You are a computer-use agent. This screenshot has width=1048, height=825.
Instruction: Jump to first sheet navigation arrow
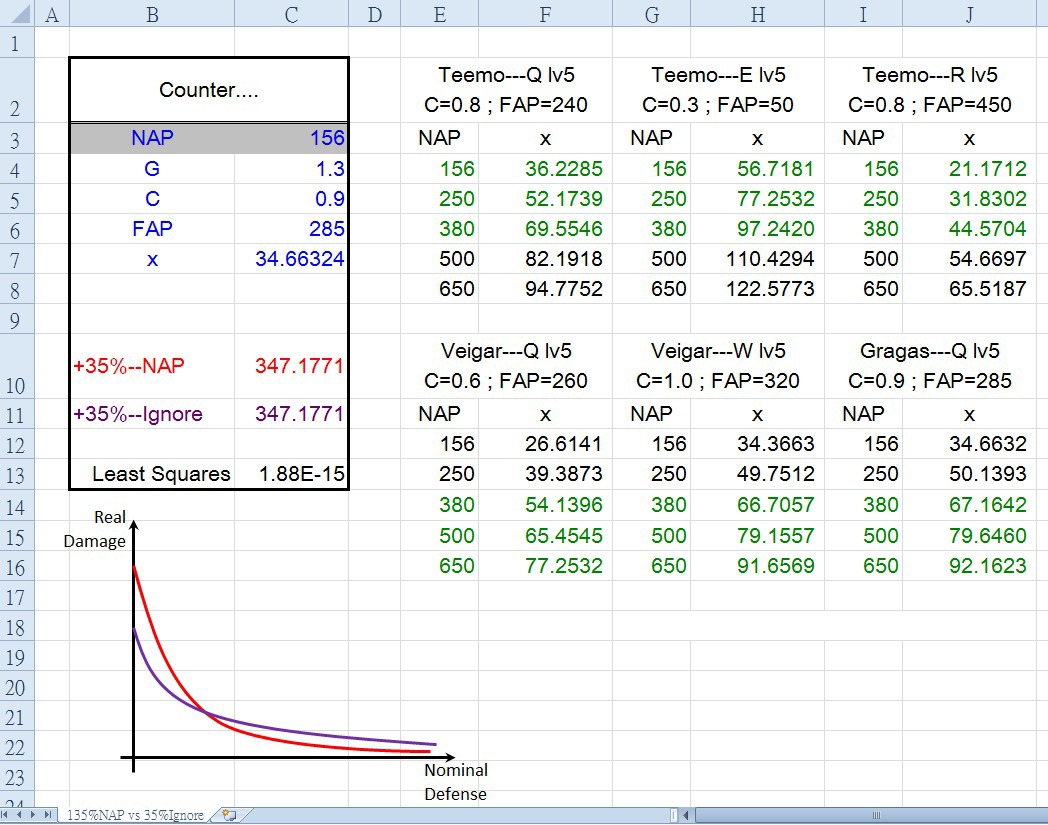5,815
